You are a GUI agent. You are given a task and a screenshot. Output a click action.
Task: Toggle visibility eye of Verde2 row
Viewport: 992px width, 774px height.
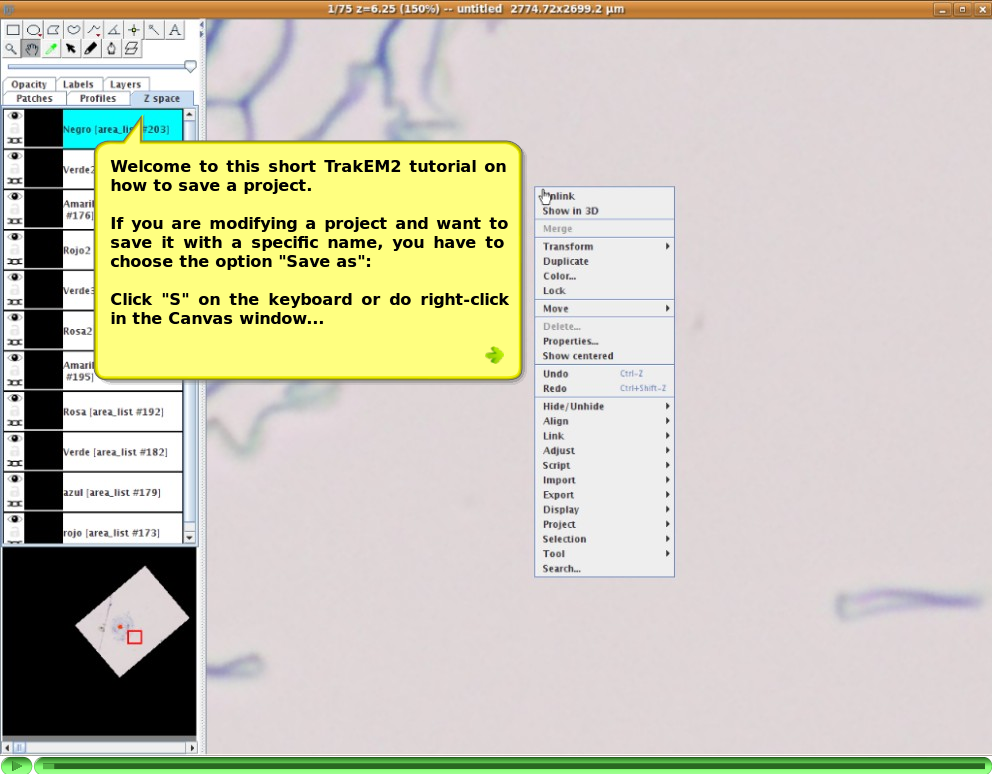click(x=15, y=156)
